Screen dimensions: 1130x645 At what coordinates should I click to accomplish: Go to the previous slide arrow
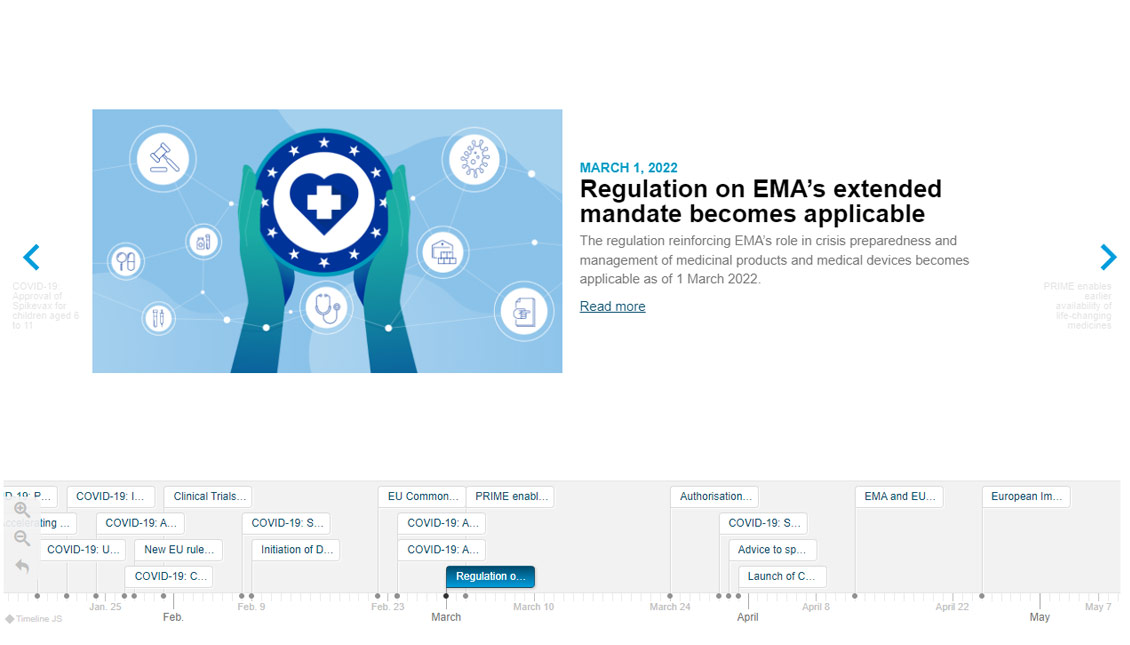[x=31, y=257]
